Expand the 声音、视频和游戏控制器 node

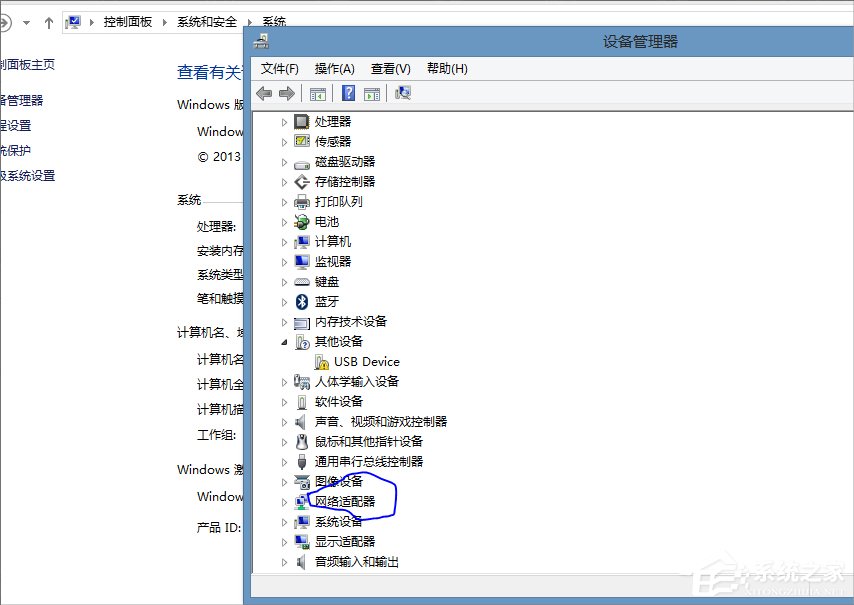285,421
